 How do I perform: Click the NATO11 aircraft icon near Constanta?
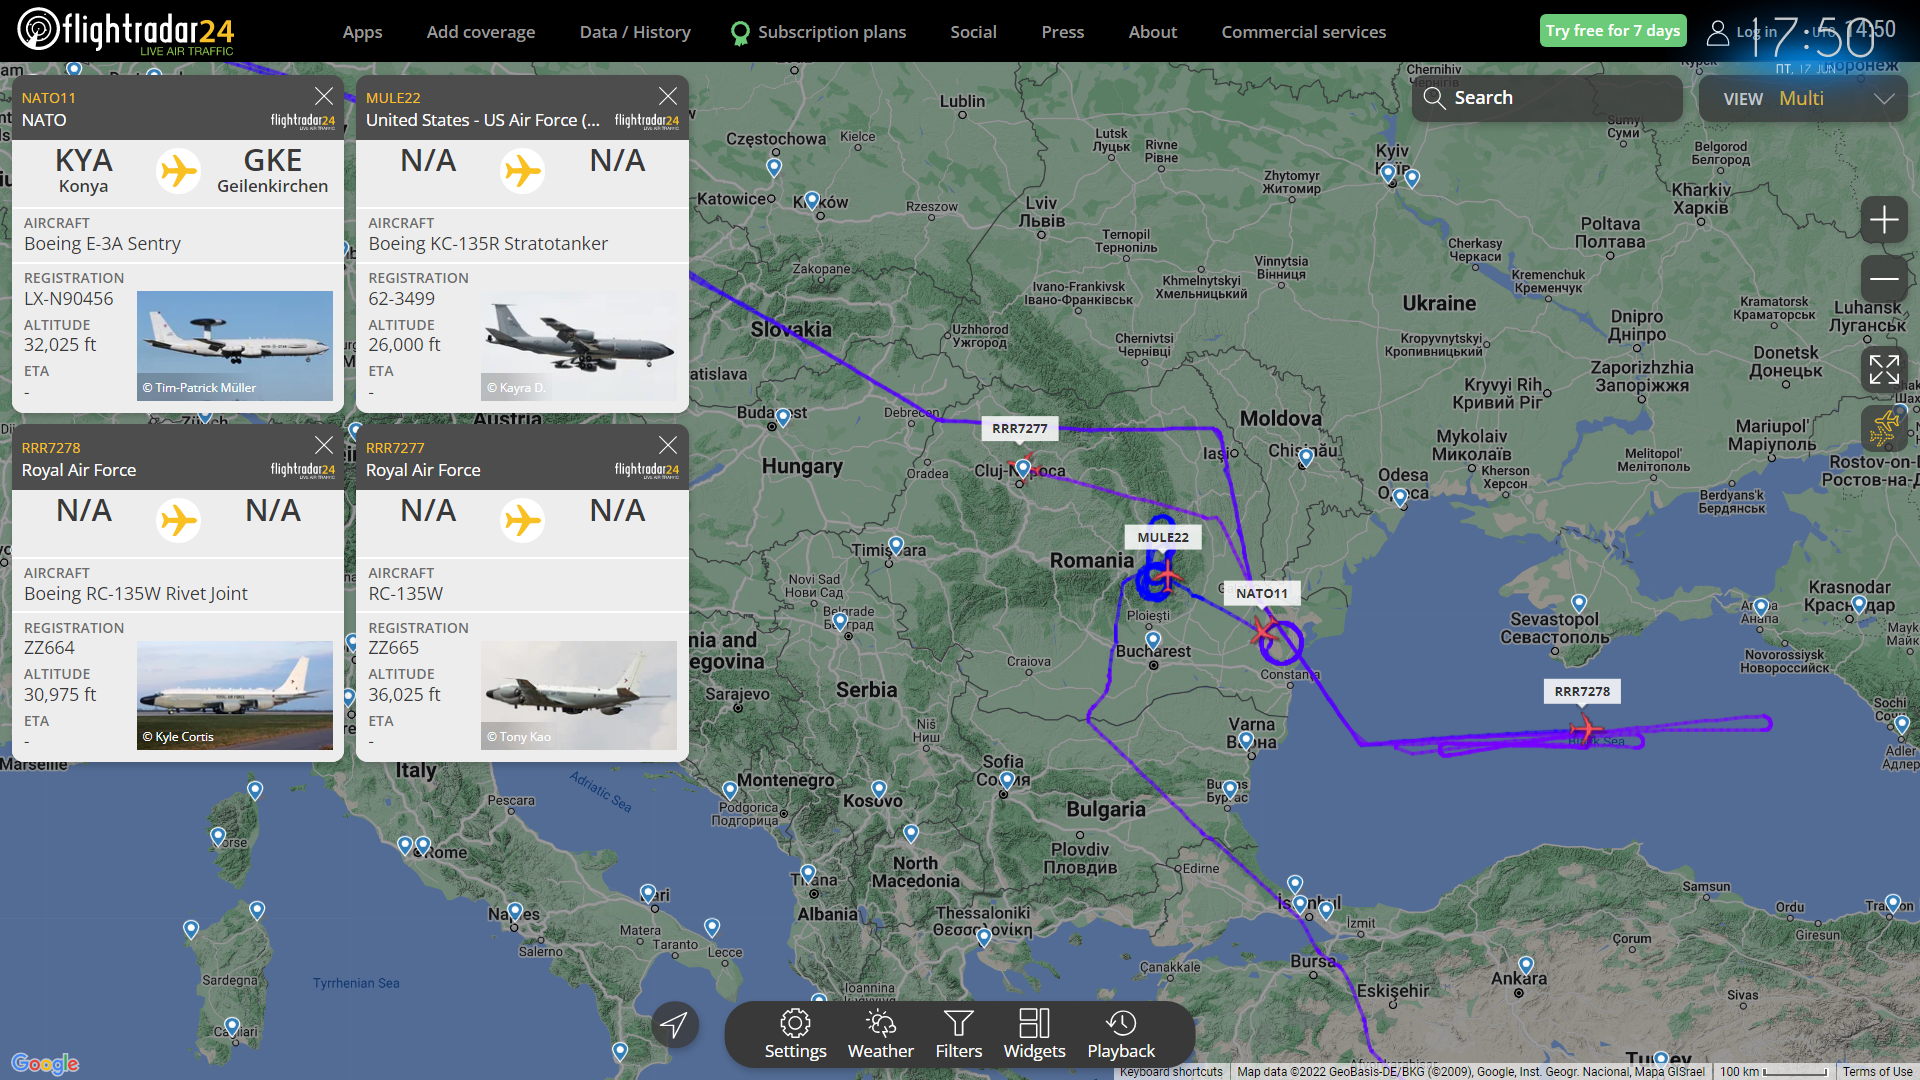(x=1263, y=632)
